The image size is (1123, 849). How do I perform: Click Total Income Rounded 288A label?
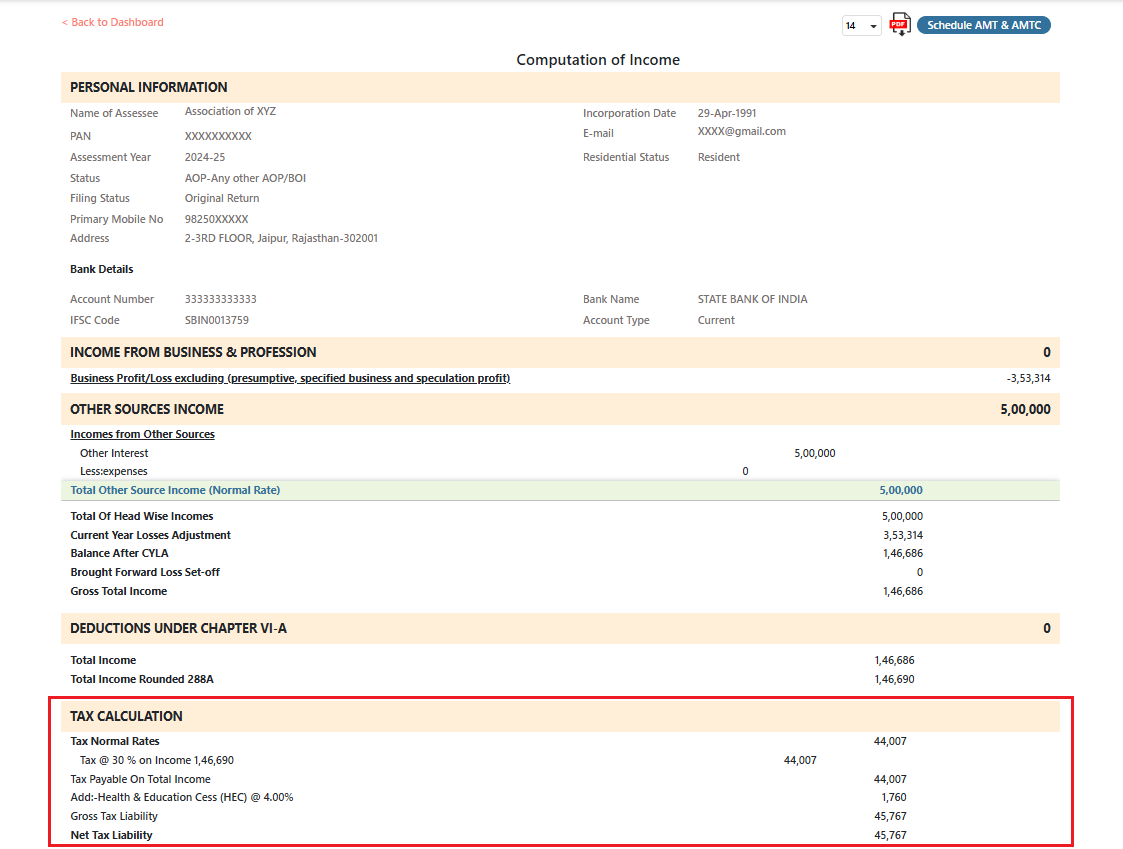pos(142,679)
